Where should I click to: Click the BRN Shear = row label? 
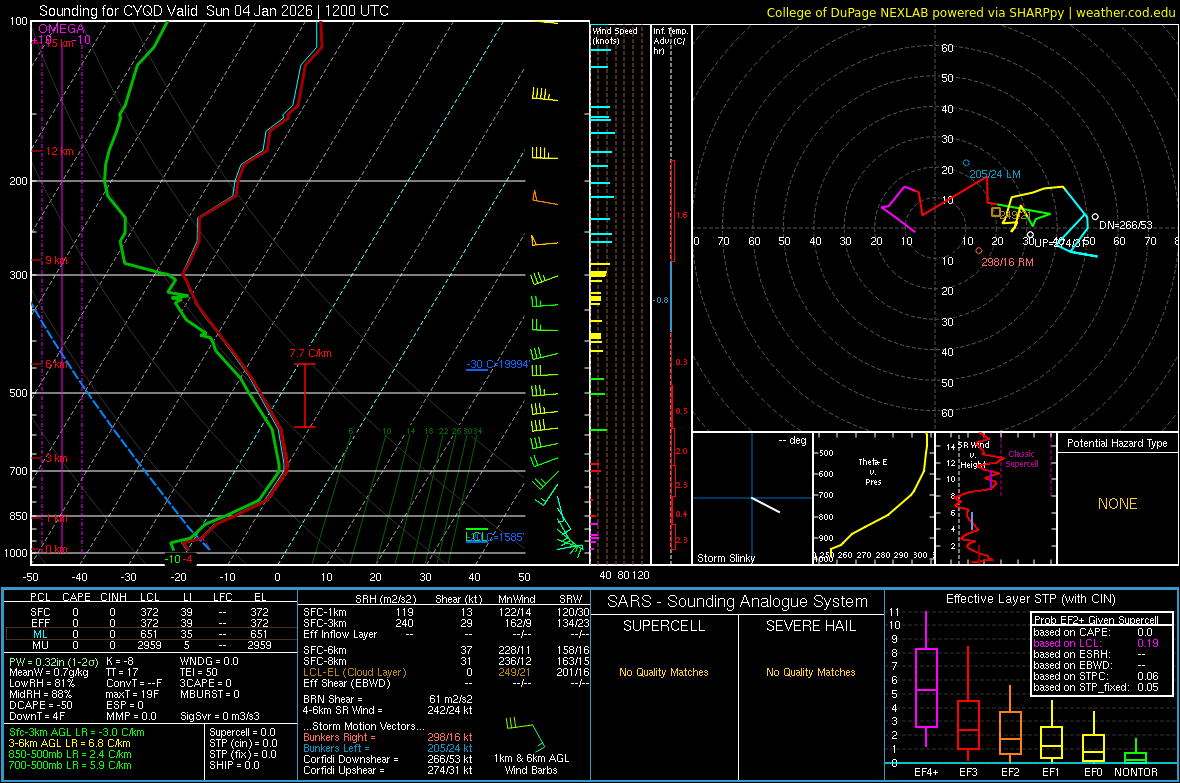(x=333, y=699)
